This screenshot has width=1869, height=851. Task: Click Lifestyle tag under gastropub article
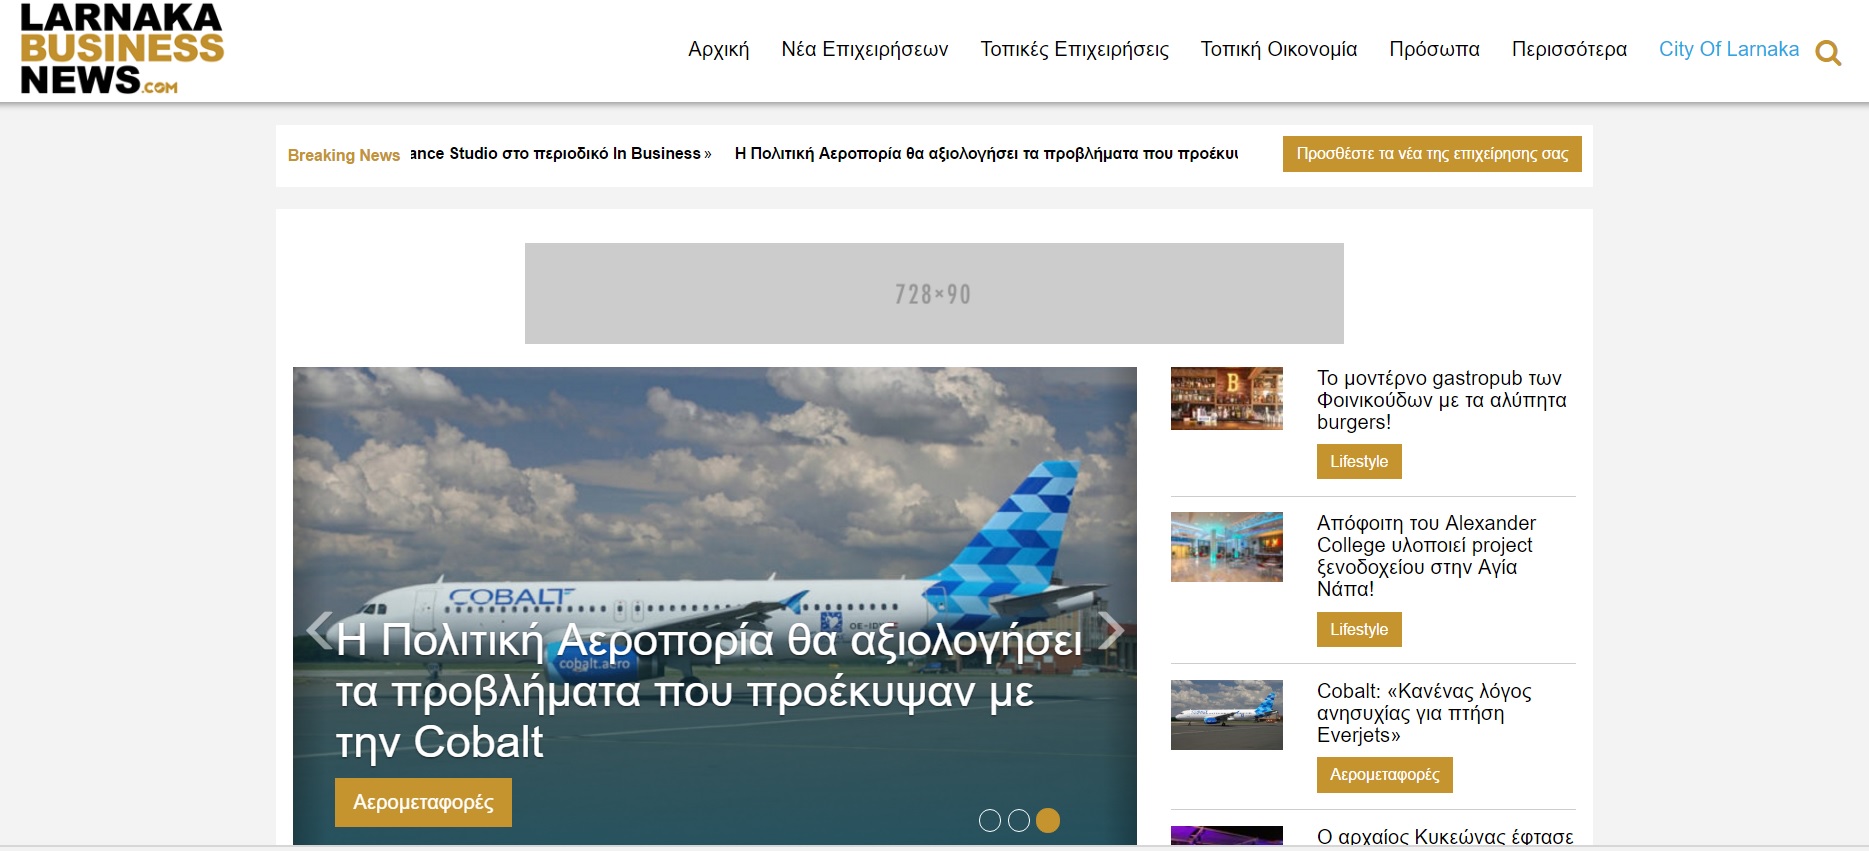click(1359, 462)
